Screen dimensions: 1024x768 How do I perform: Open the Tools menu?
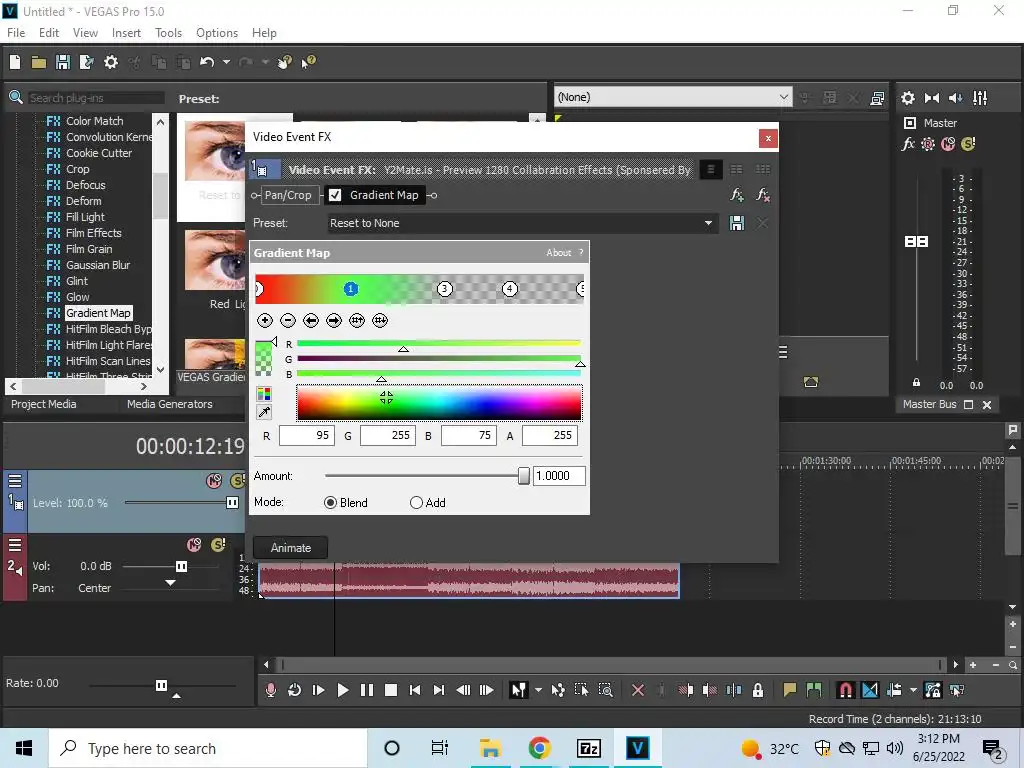tap(168, 33)
